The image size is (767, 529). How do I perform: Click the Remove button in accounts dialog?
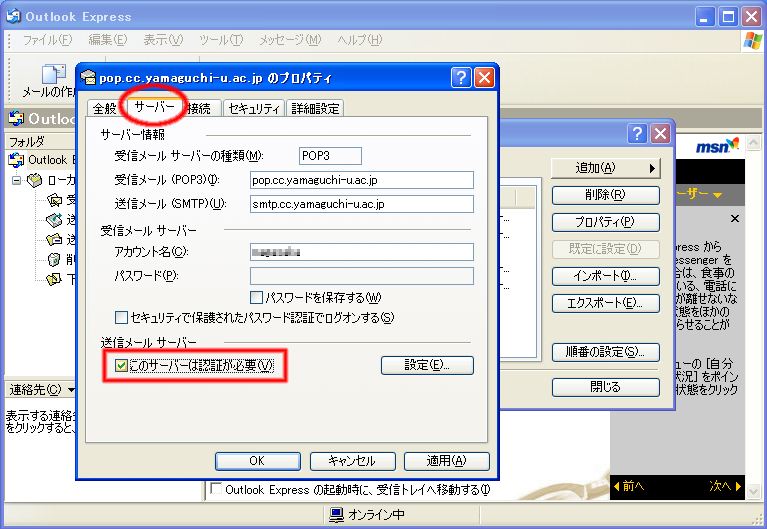[606, 195]
